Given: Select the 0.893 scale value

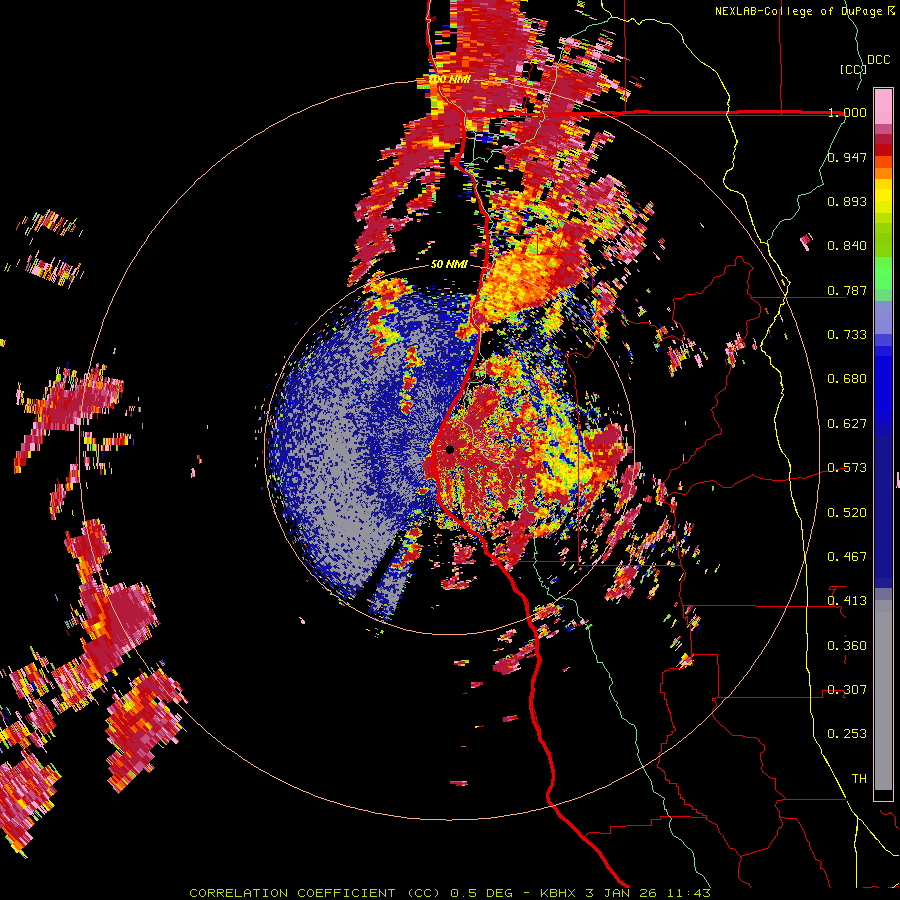Looking at the screenshot, I should point(847,201).
